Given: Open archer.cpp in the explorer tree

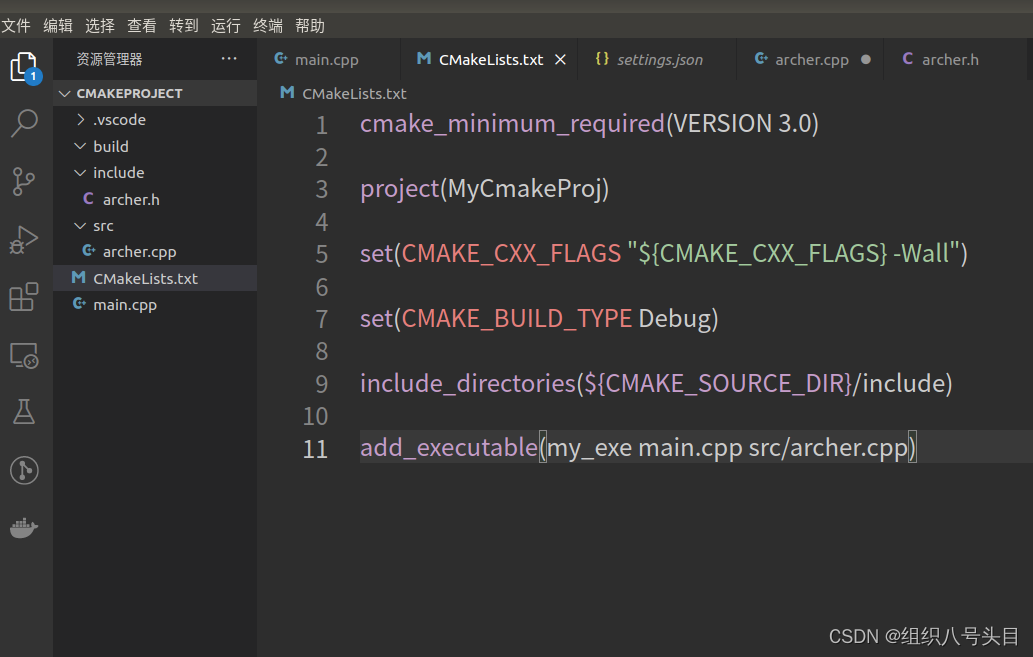Looking at the screenshot, I should 155,252.
